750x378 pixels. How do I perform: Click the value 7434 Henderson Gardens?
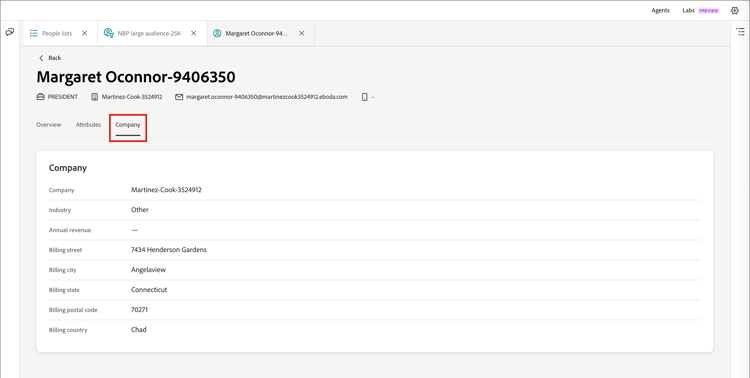click(169, 250)
